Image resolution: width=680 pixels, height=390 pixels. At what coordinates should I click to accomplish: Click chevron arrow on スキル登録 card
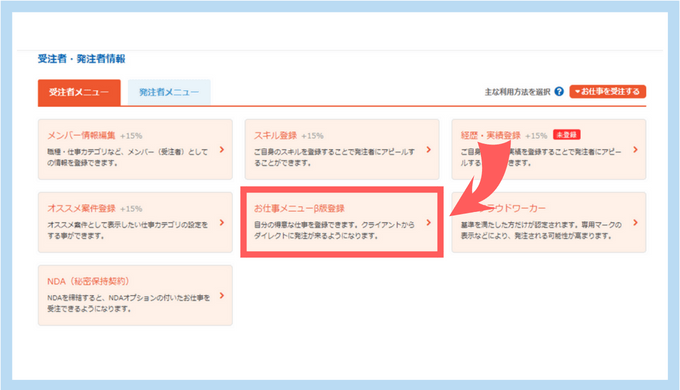(x=428, y=150)
